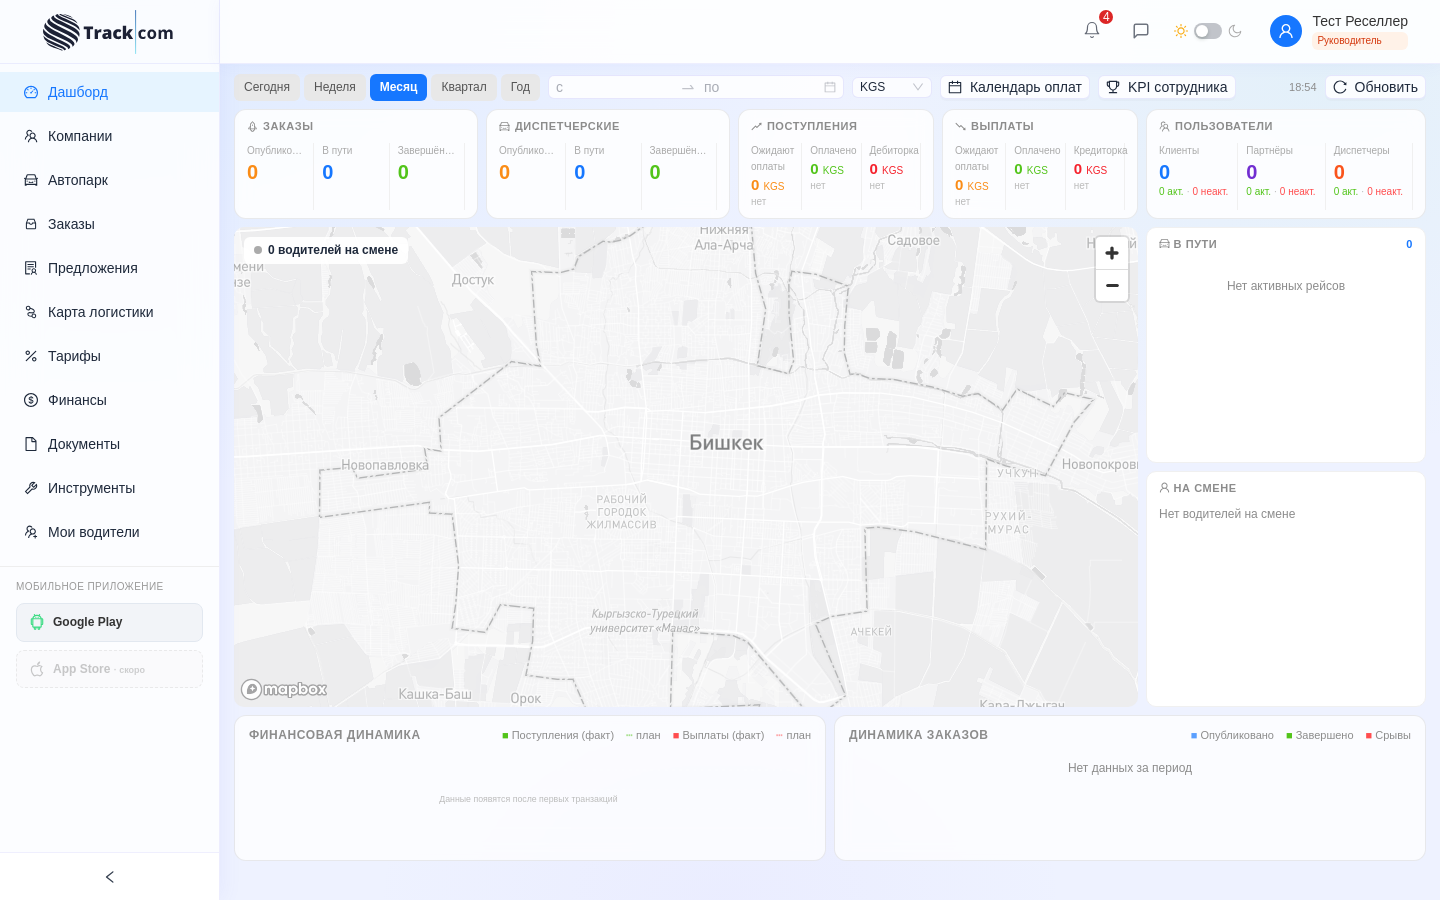Image resolution: width=1440 pixels, height=900 pixels.
Task: Toggle Опубликовано legend entry
Action: 1232,735
